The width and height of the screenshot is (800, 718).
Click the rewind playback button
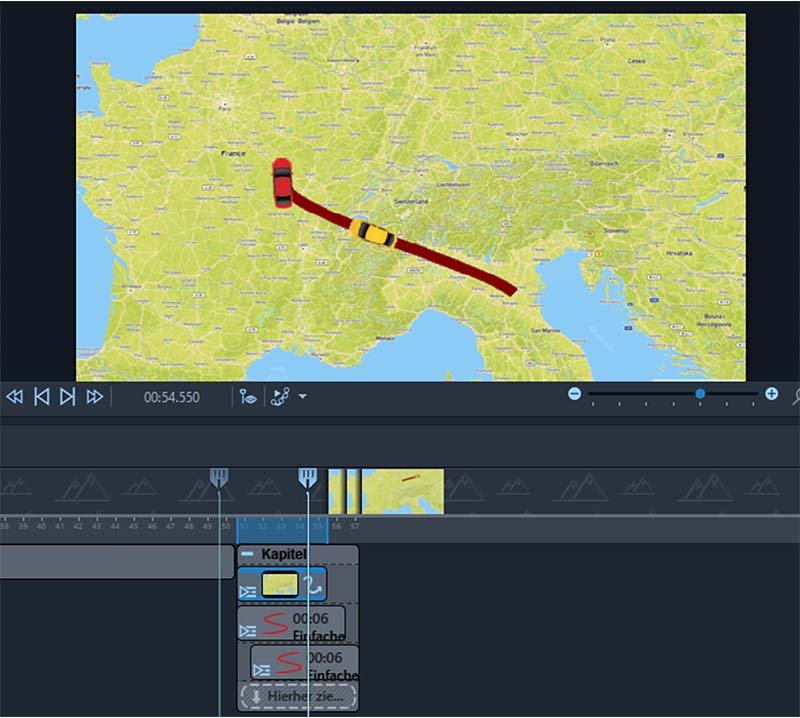tap(15, 397)
